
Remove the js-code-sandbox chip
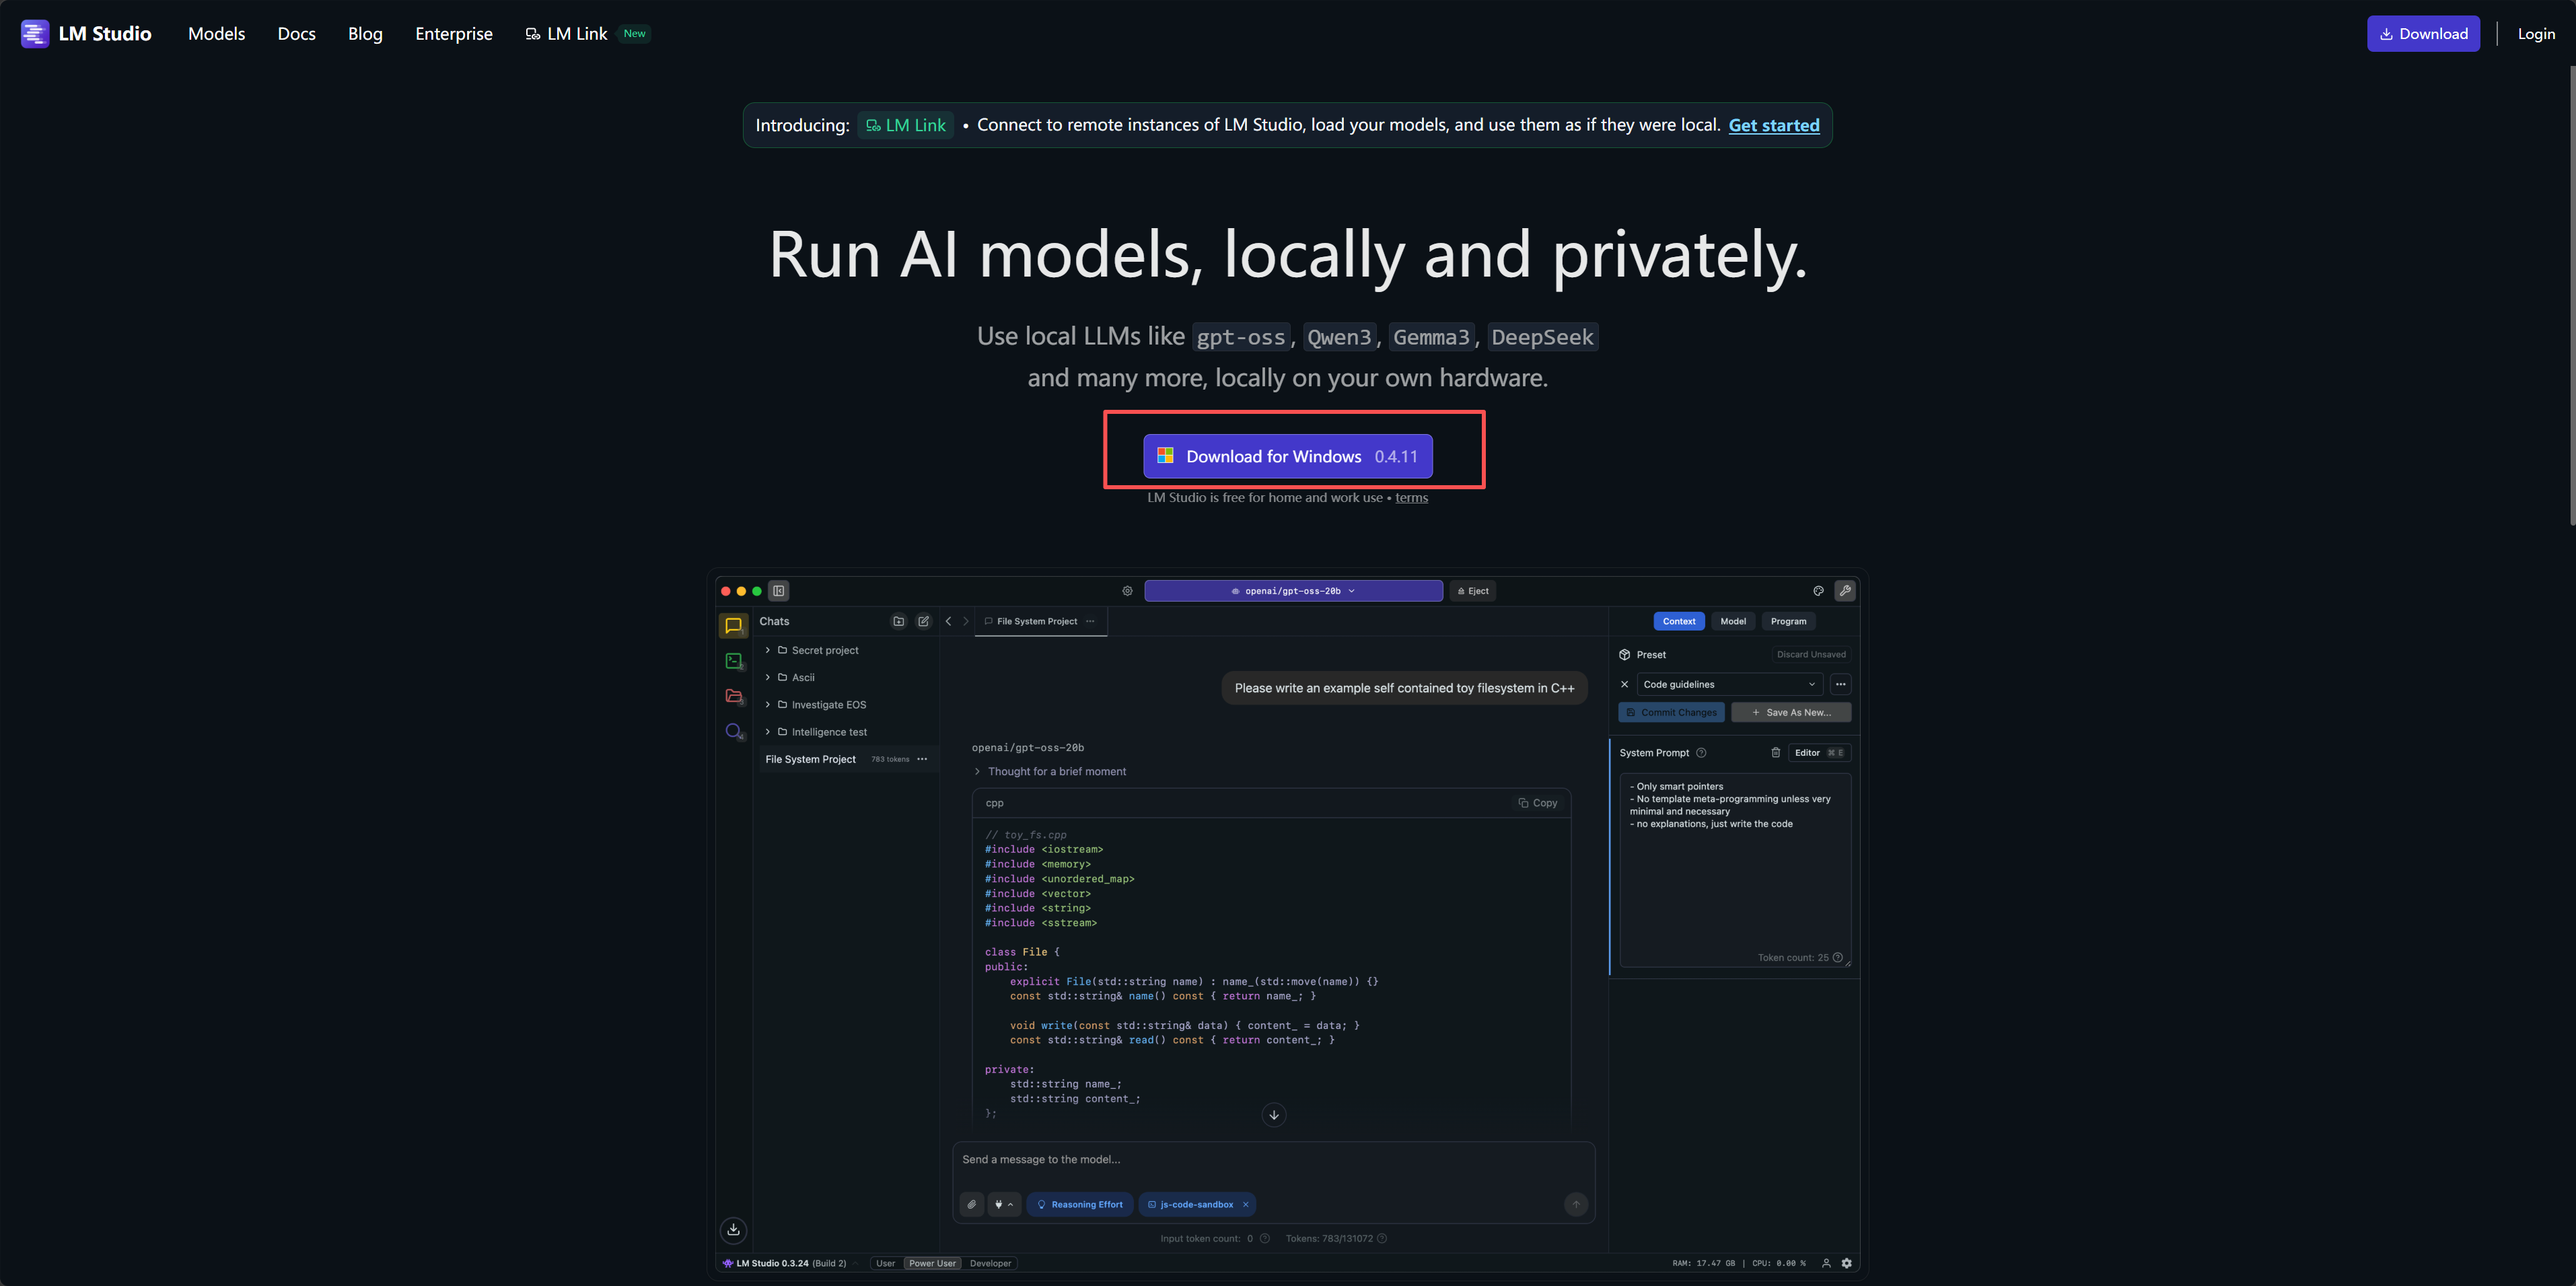tap(1246, 1205)
